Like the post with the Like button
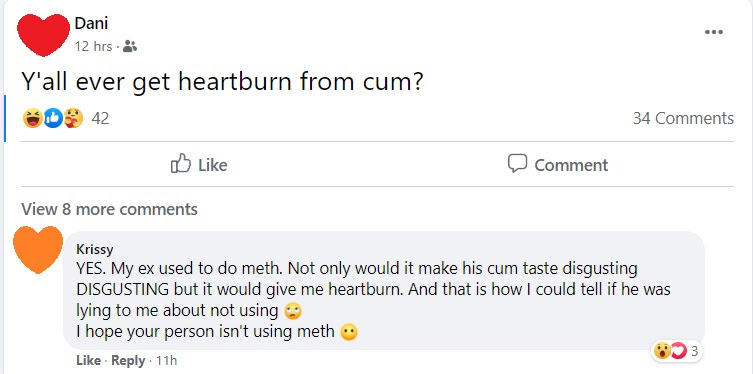This screenshot has height=374, width=753. pyautogui.click(x=199, y=165)
